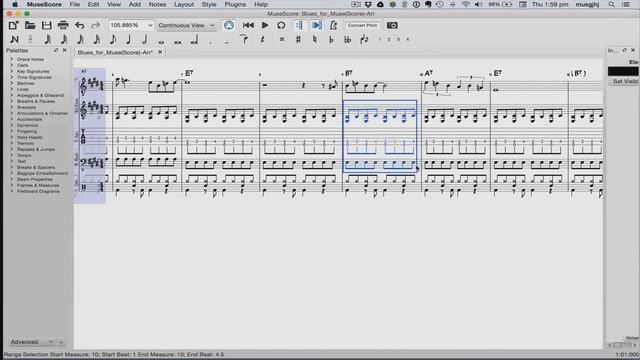Select whole note duration
Viewport: 640px width, 360px height.
(161, 41)
